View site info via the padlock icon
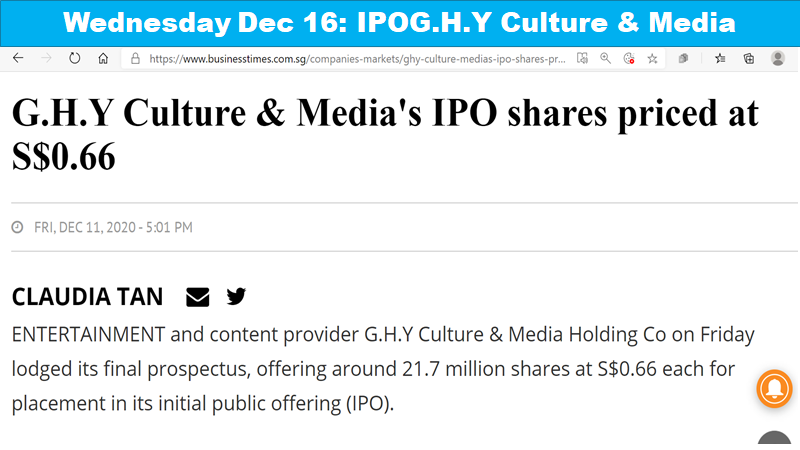The width and height of the screenshot is (800, 450). click(x=135, y=59)
